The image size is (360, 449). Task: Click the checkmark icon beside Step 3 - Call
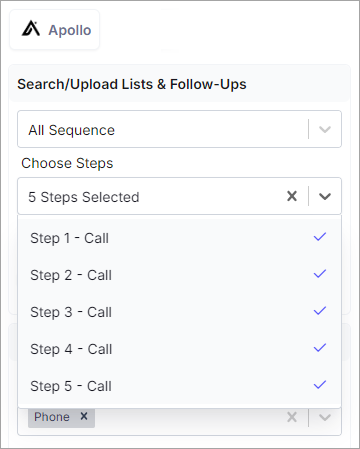pyautogui.click(x=320, y=311)
